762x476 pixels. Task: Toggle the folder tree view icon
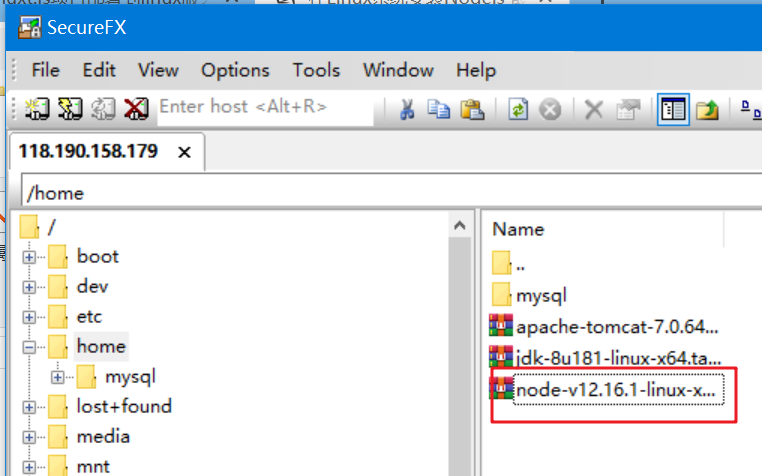click(x=673, y=109)
